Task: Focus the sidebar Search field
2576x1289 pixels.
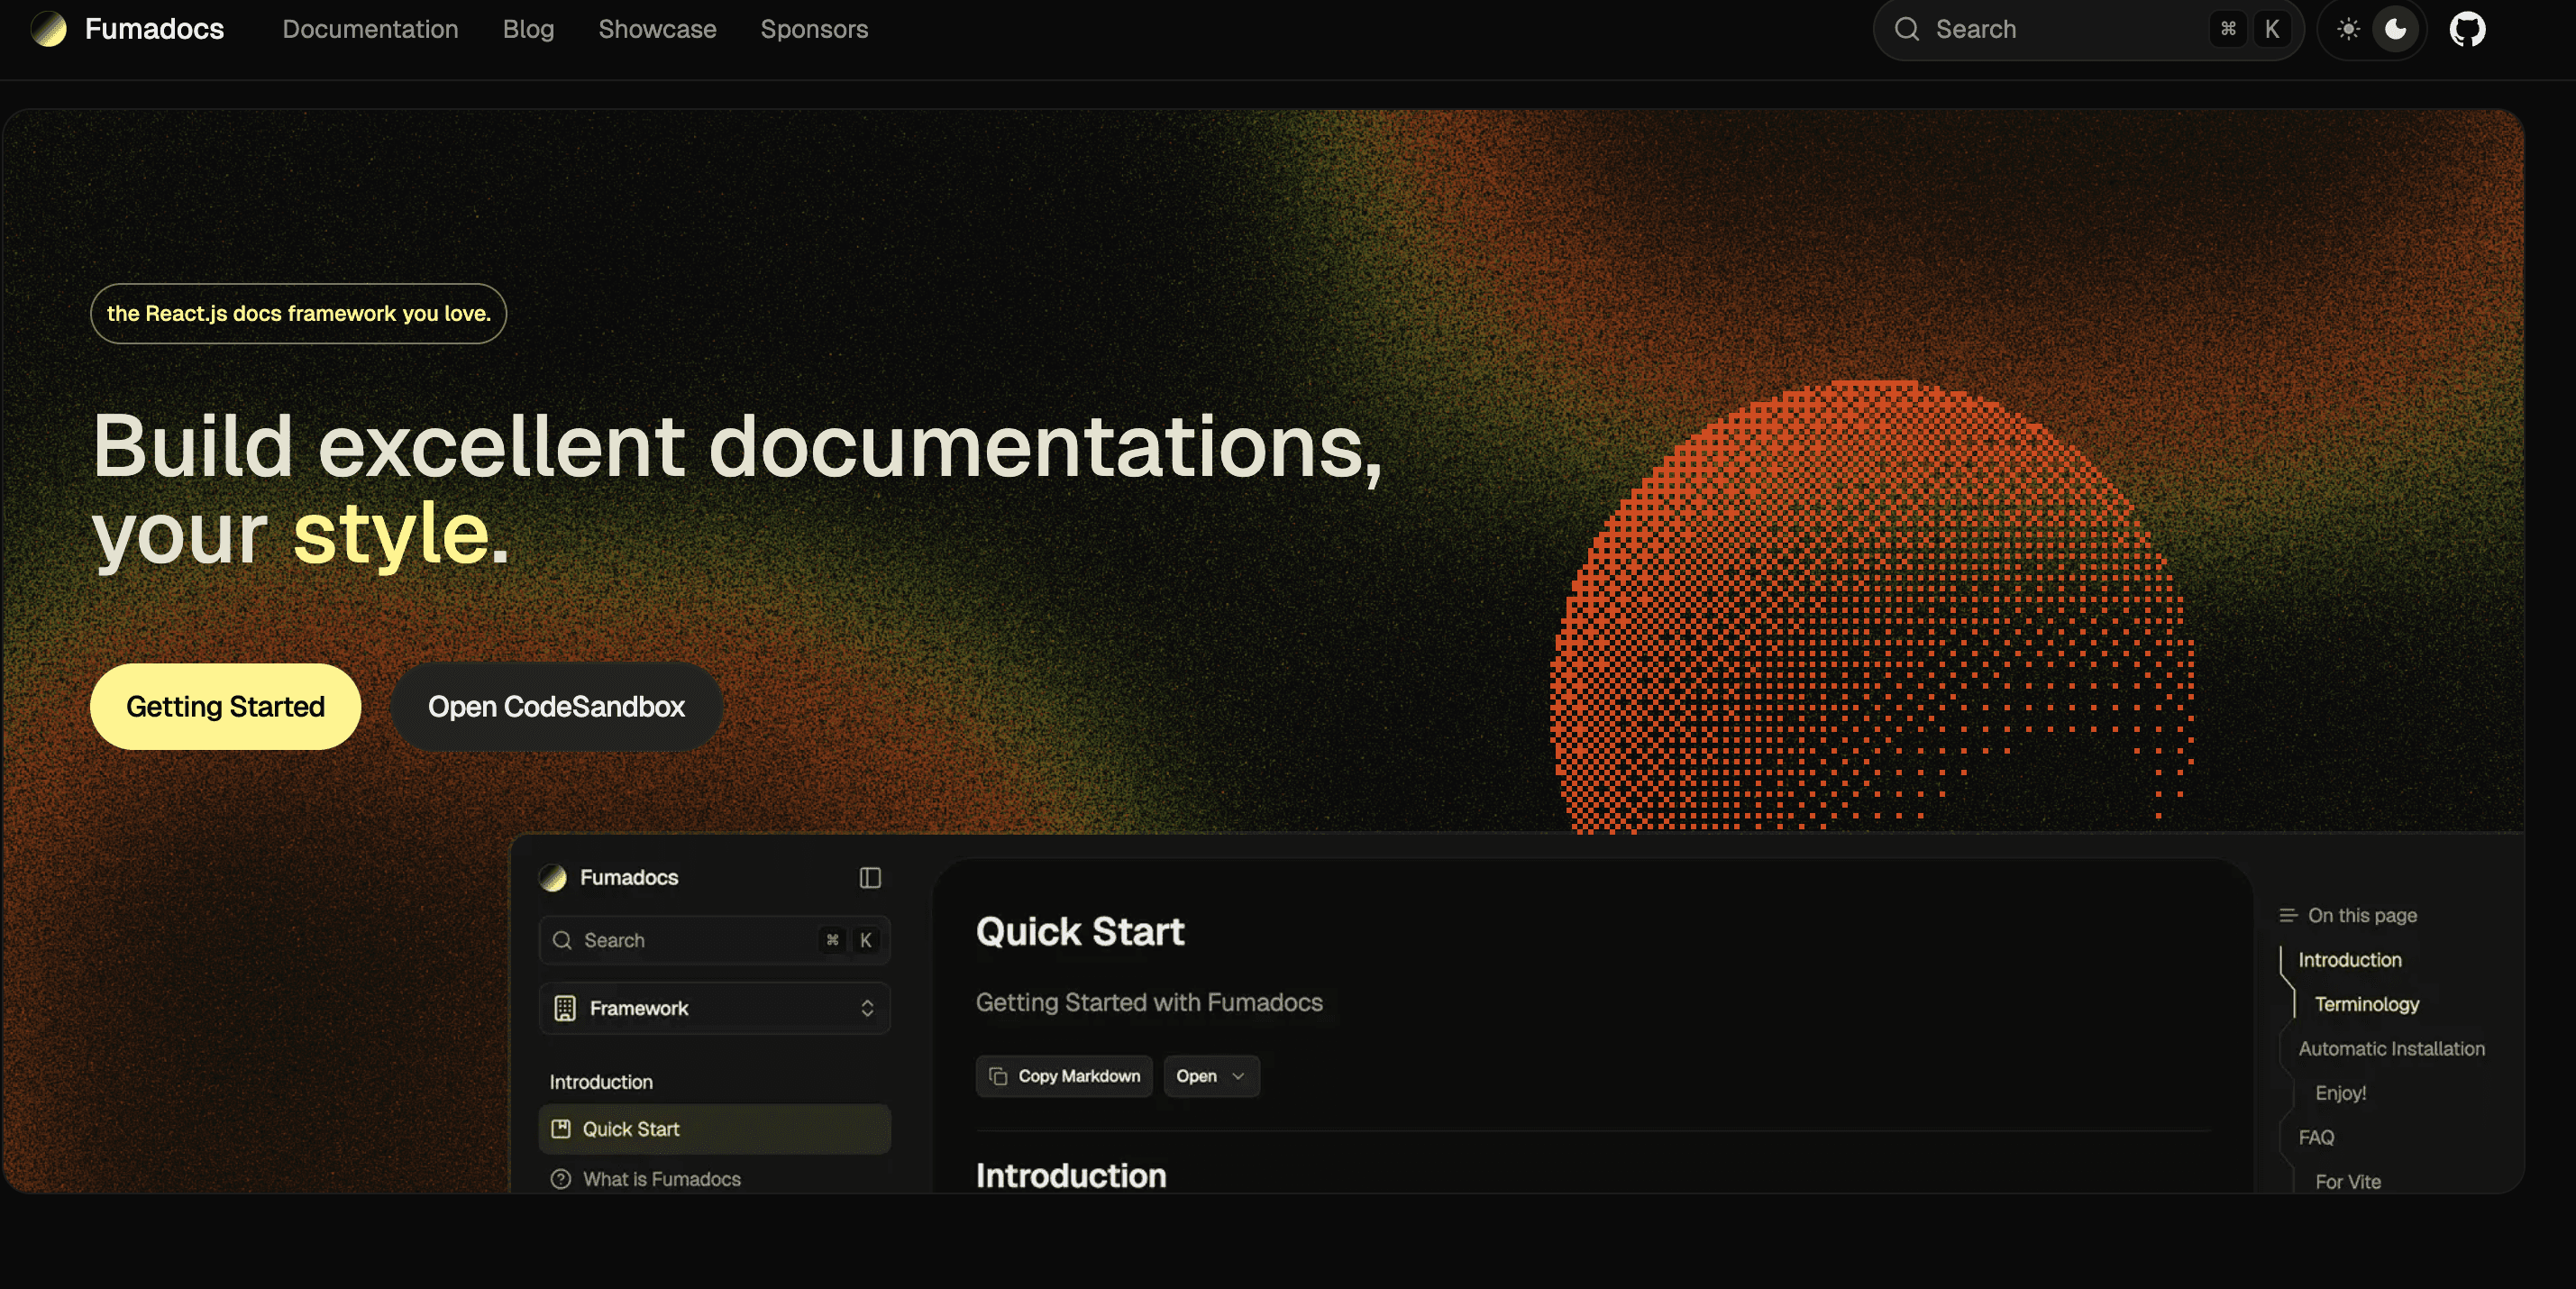Action: click(700, 940)
